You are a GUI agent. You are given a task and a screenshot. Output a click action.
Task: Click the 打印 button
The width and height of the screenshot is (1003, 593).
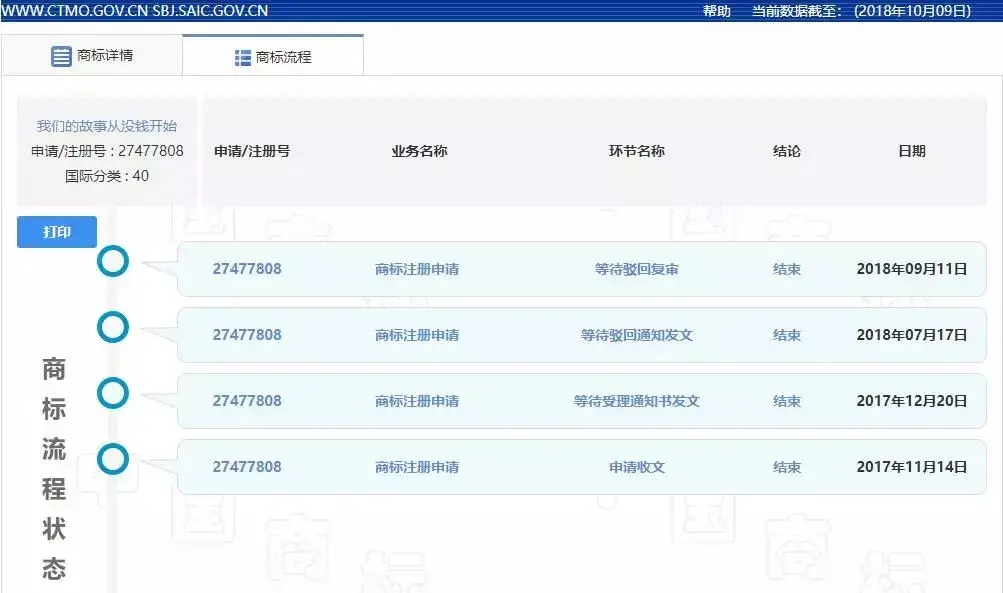[x=55, y=231]
